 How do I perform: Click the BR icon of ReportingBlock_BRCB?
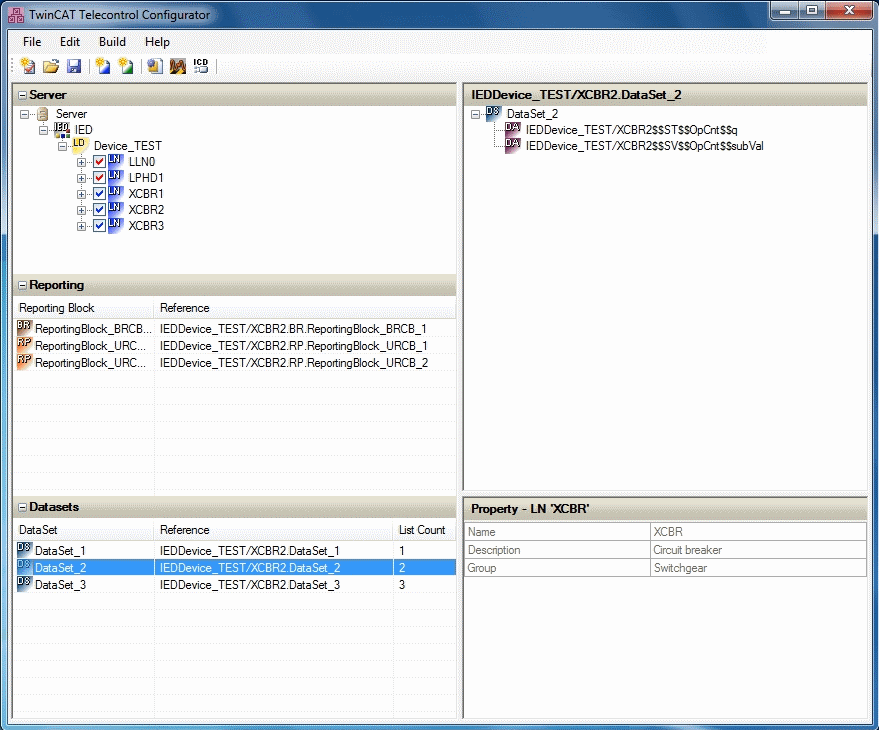click(24, 327)
